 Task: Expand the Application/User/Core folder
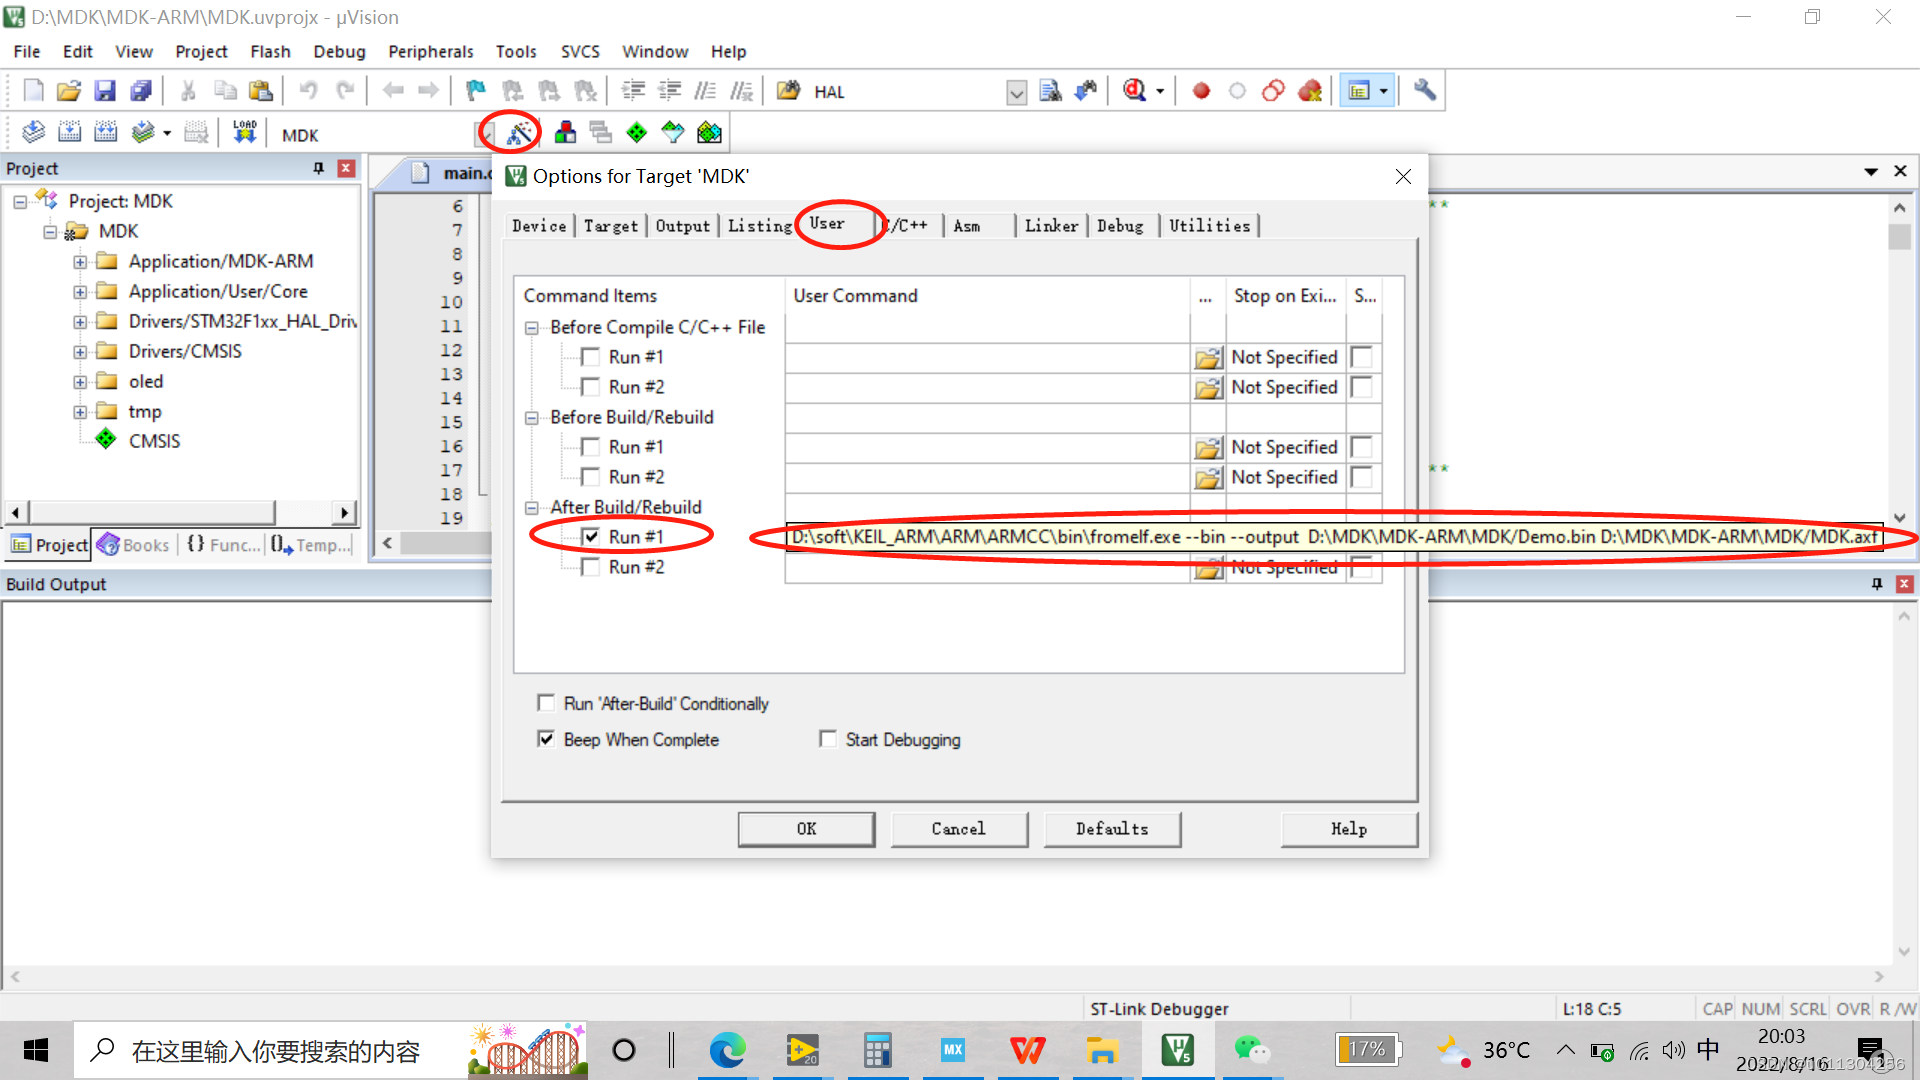[80, 292]
